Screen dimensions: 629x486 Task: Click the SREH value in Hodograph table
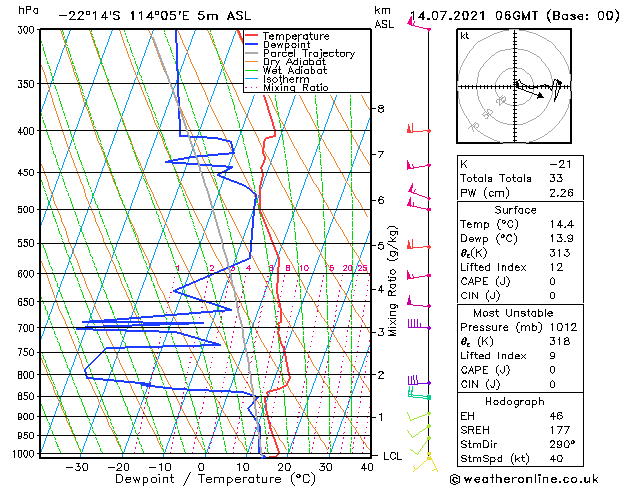point(560,430)
